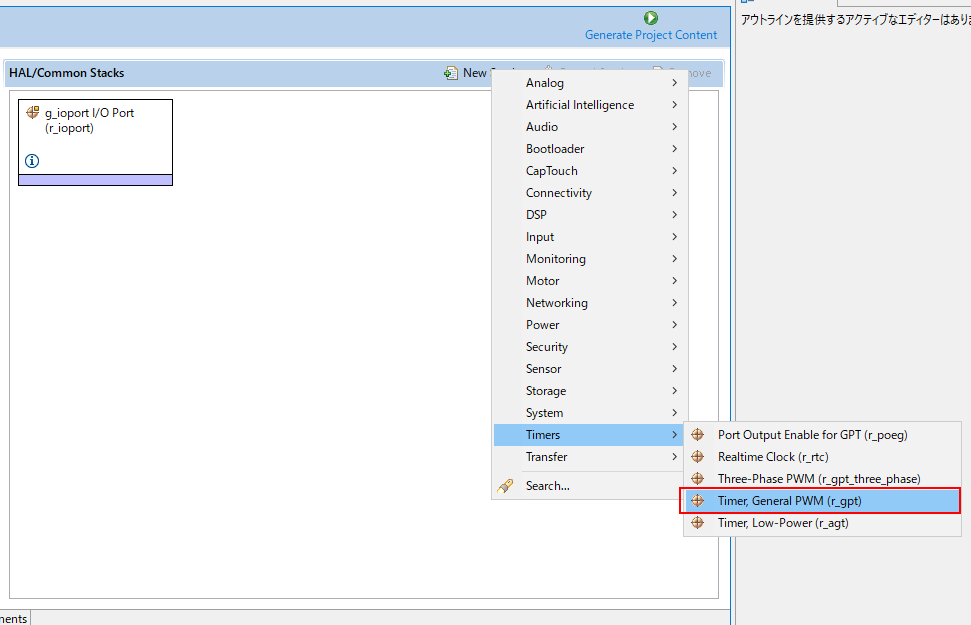This screenshot has width=971, height=625.
Task: Click the Port Output Enable for GPT module icon
Action: coord(698,435)
